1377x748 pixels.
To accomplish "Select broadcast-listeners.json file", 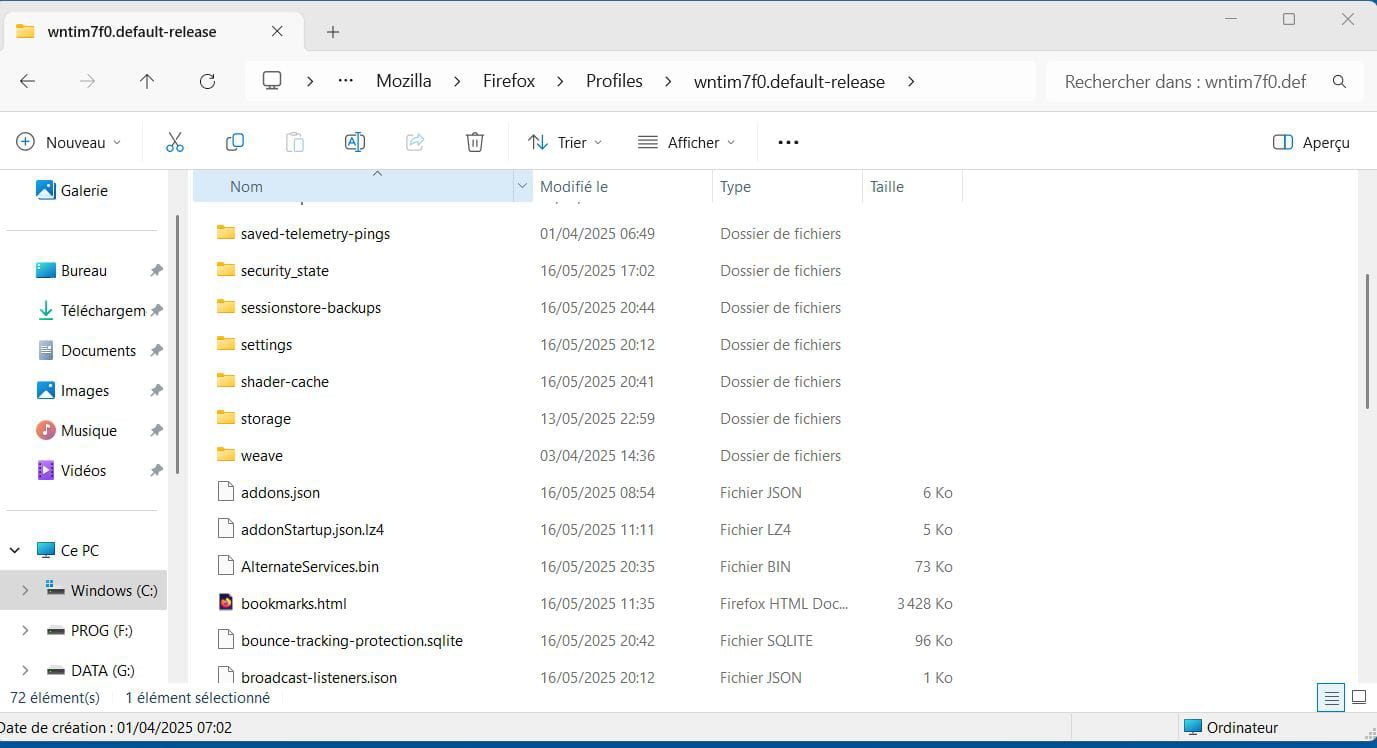I will (x=319, y=677).
